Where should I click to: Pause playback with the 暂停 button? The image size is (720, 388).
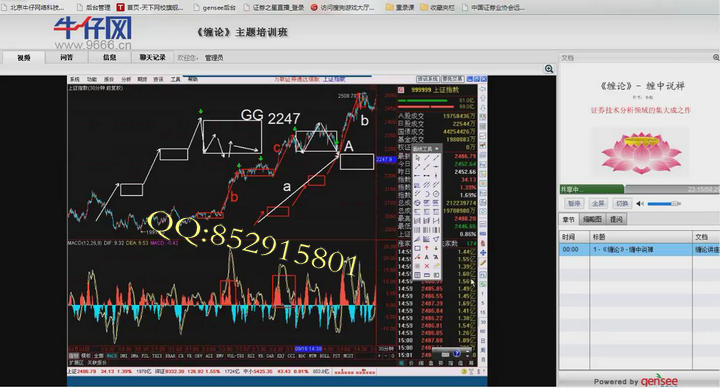point(574,203)
